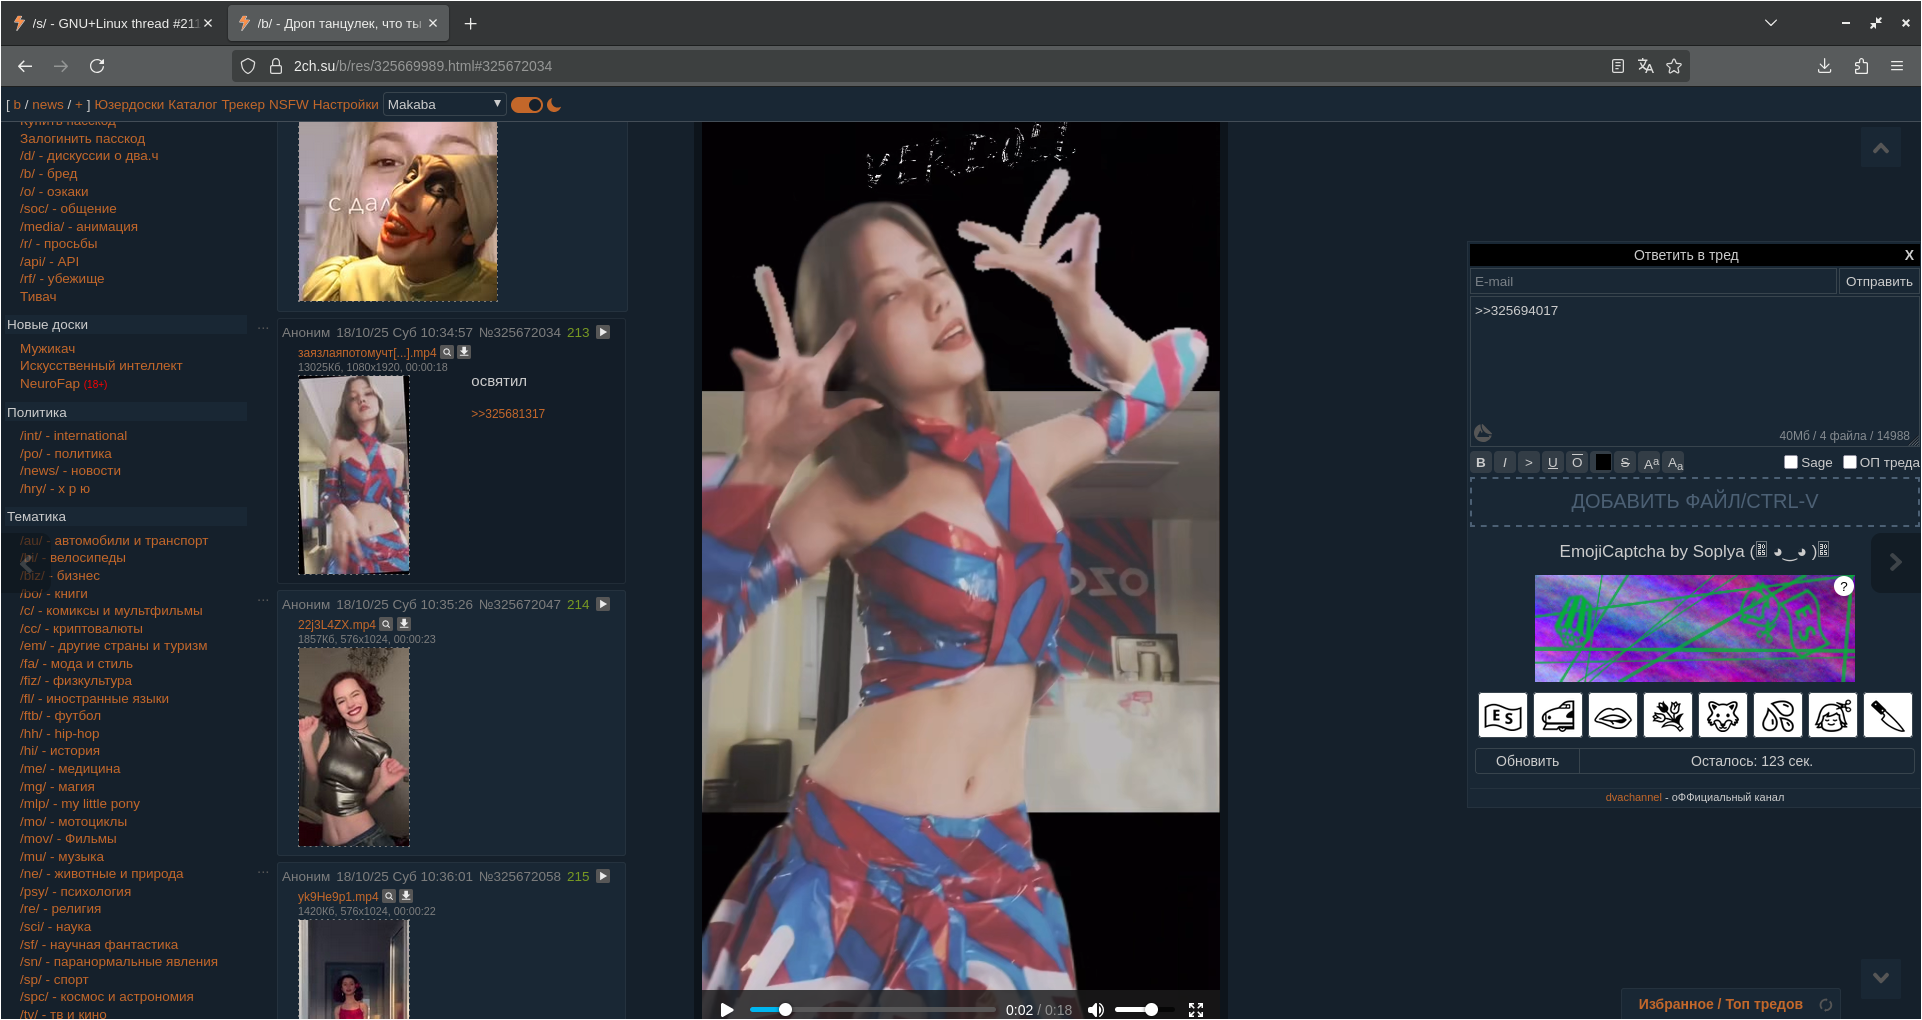The width and height of the screenshot is (1922, 1020).
Task: Switch to the GNU+Linux thread tab
Action: (x=113, y=23)
